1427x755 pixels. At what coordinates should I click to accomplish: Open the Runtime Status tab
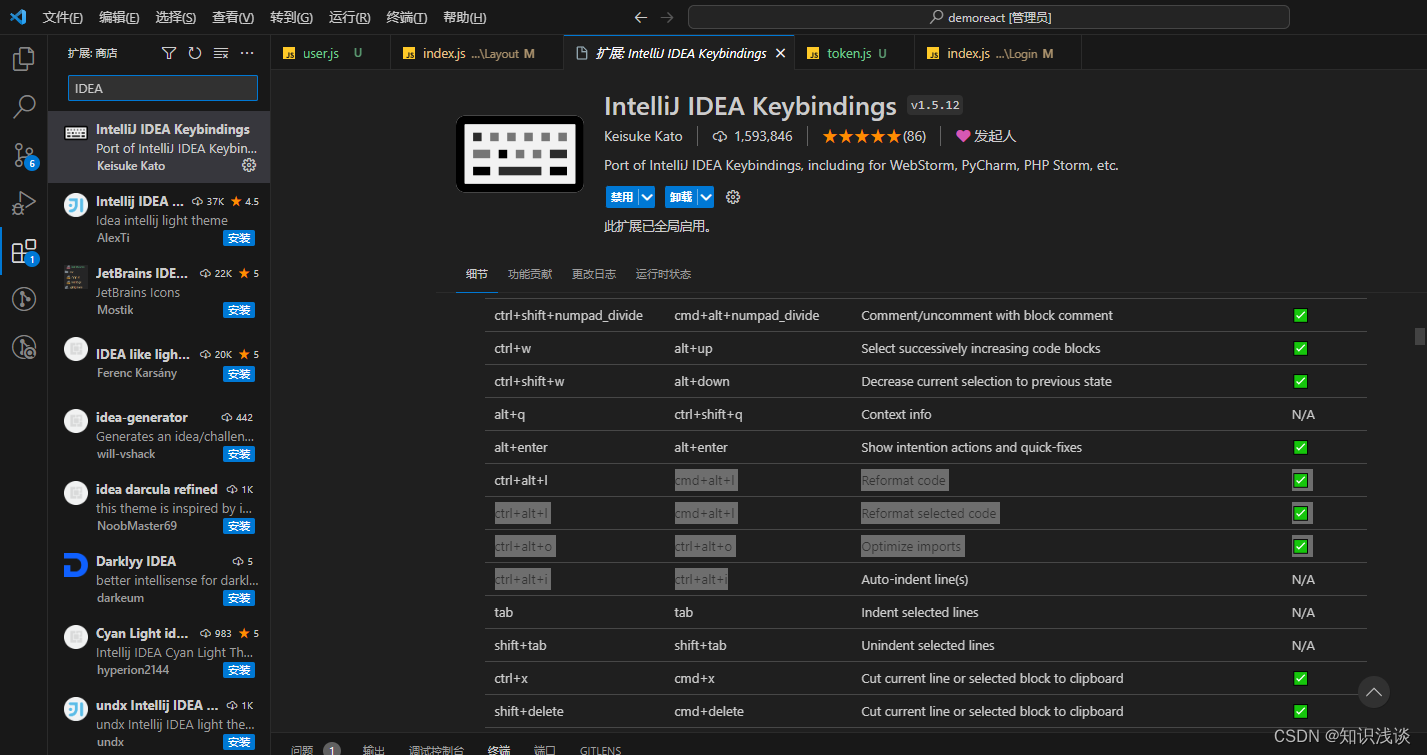pos(663,274)
